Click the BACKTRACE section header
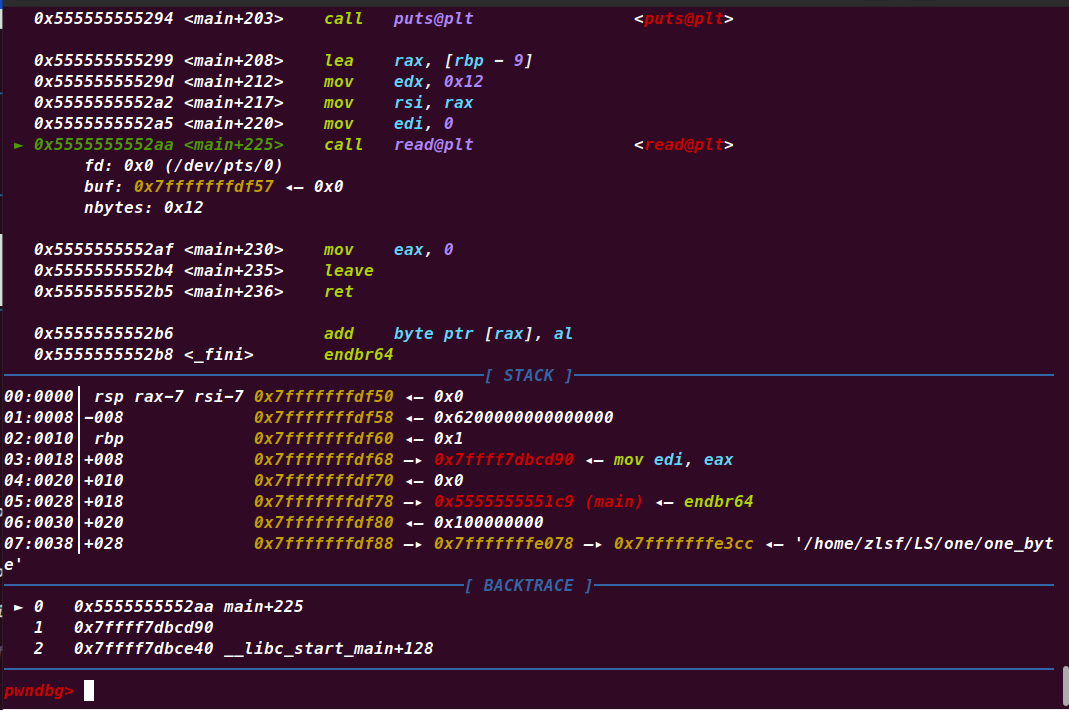The image size is (1069, 710). [528, 586]
